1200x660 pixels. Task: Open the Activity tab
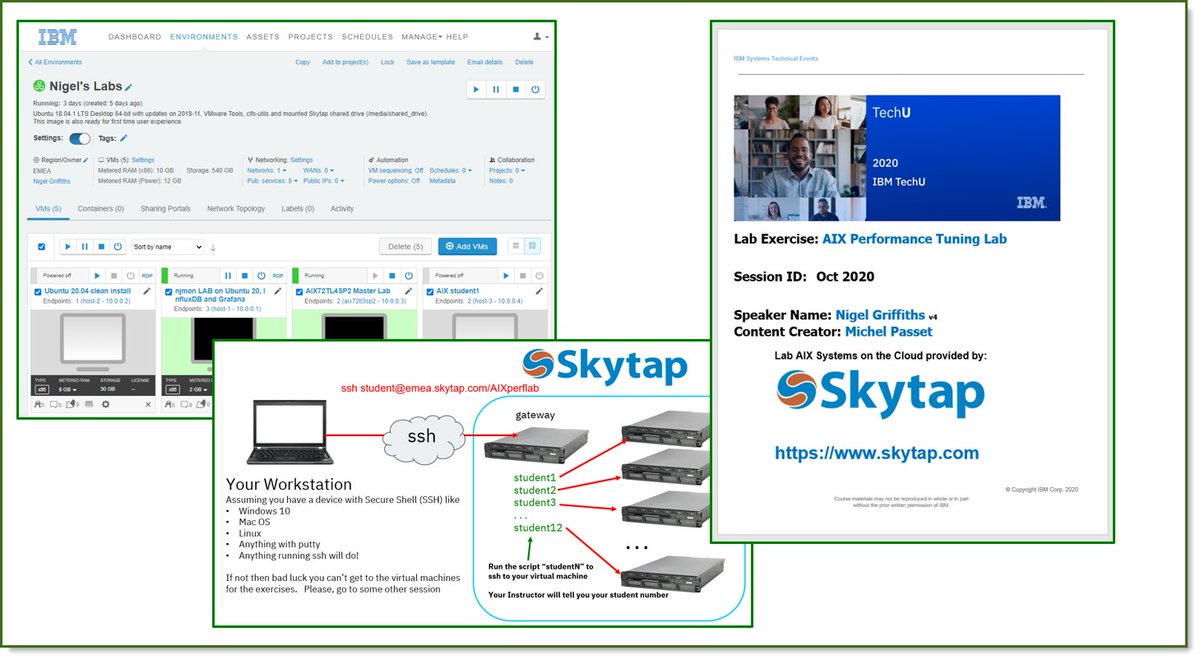click(x=342, y=209)
